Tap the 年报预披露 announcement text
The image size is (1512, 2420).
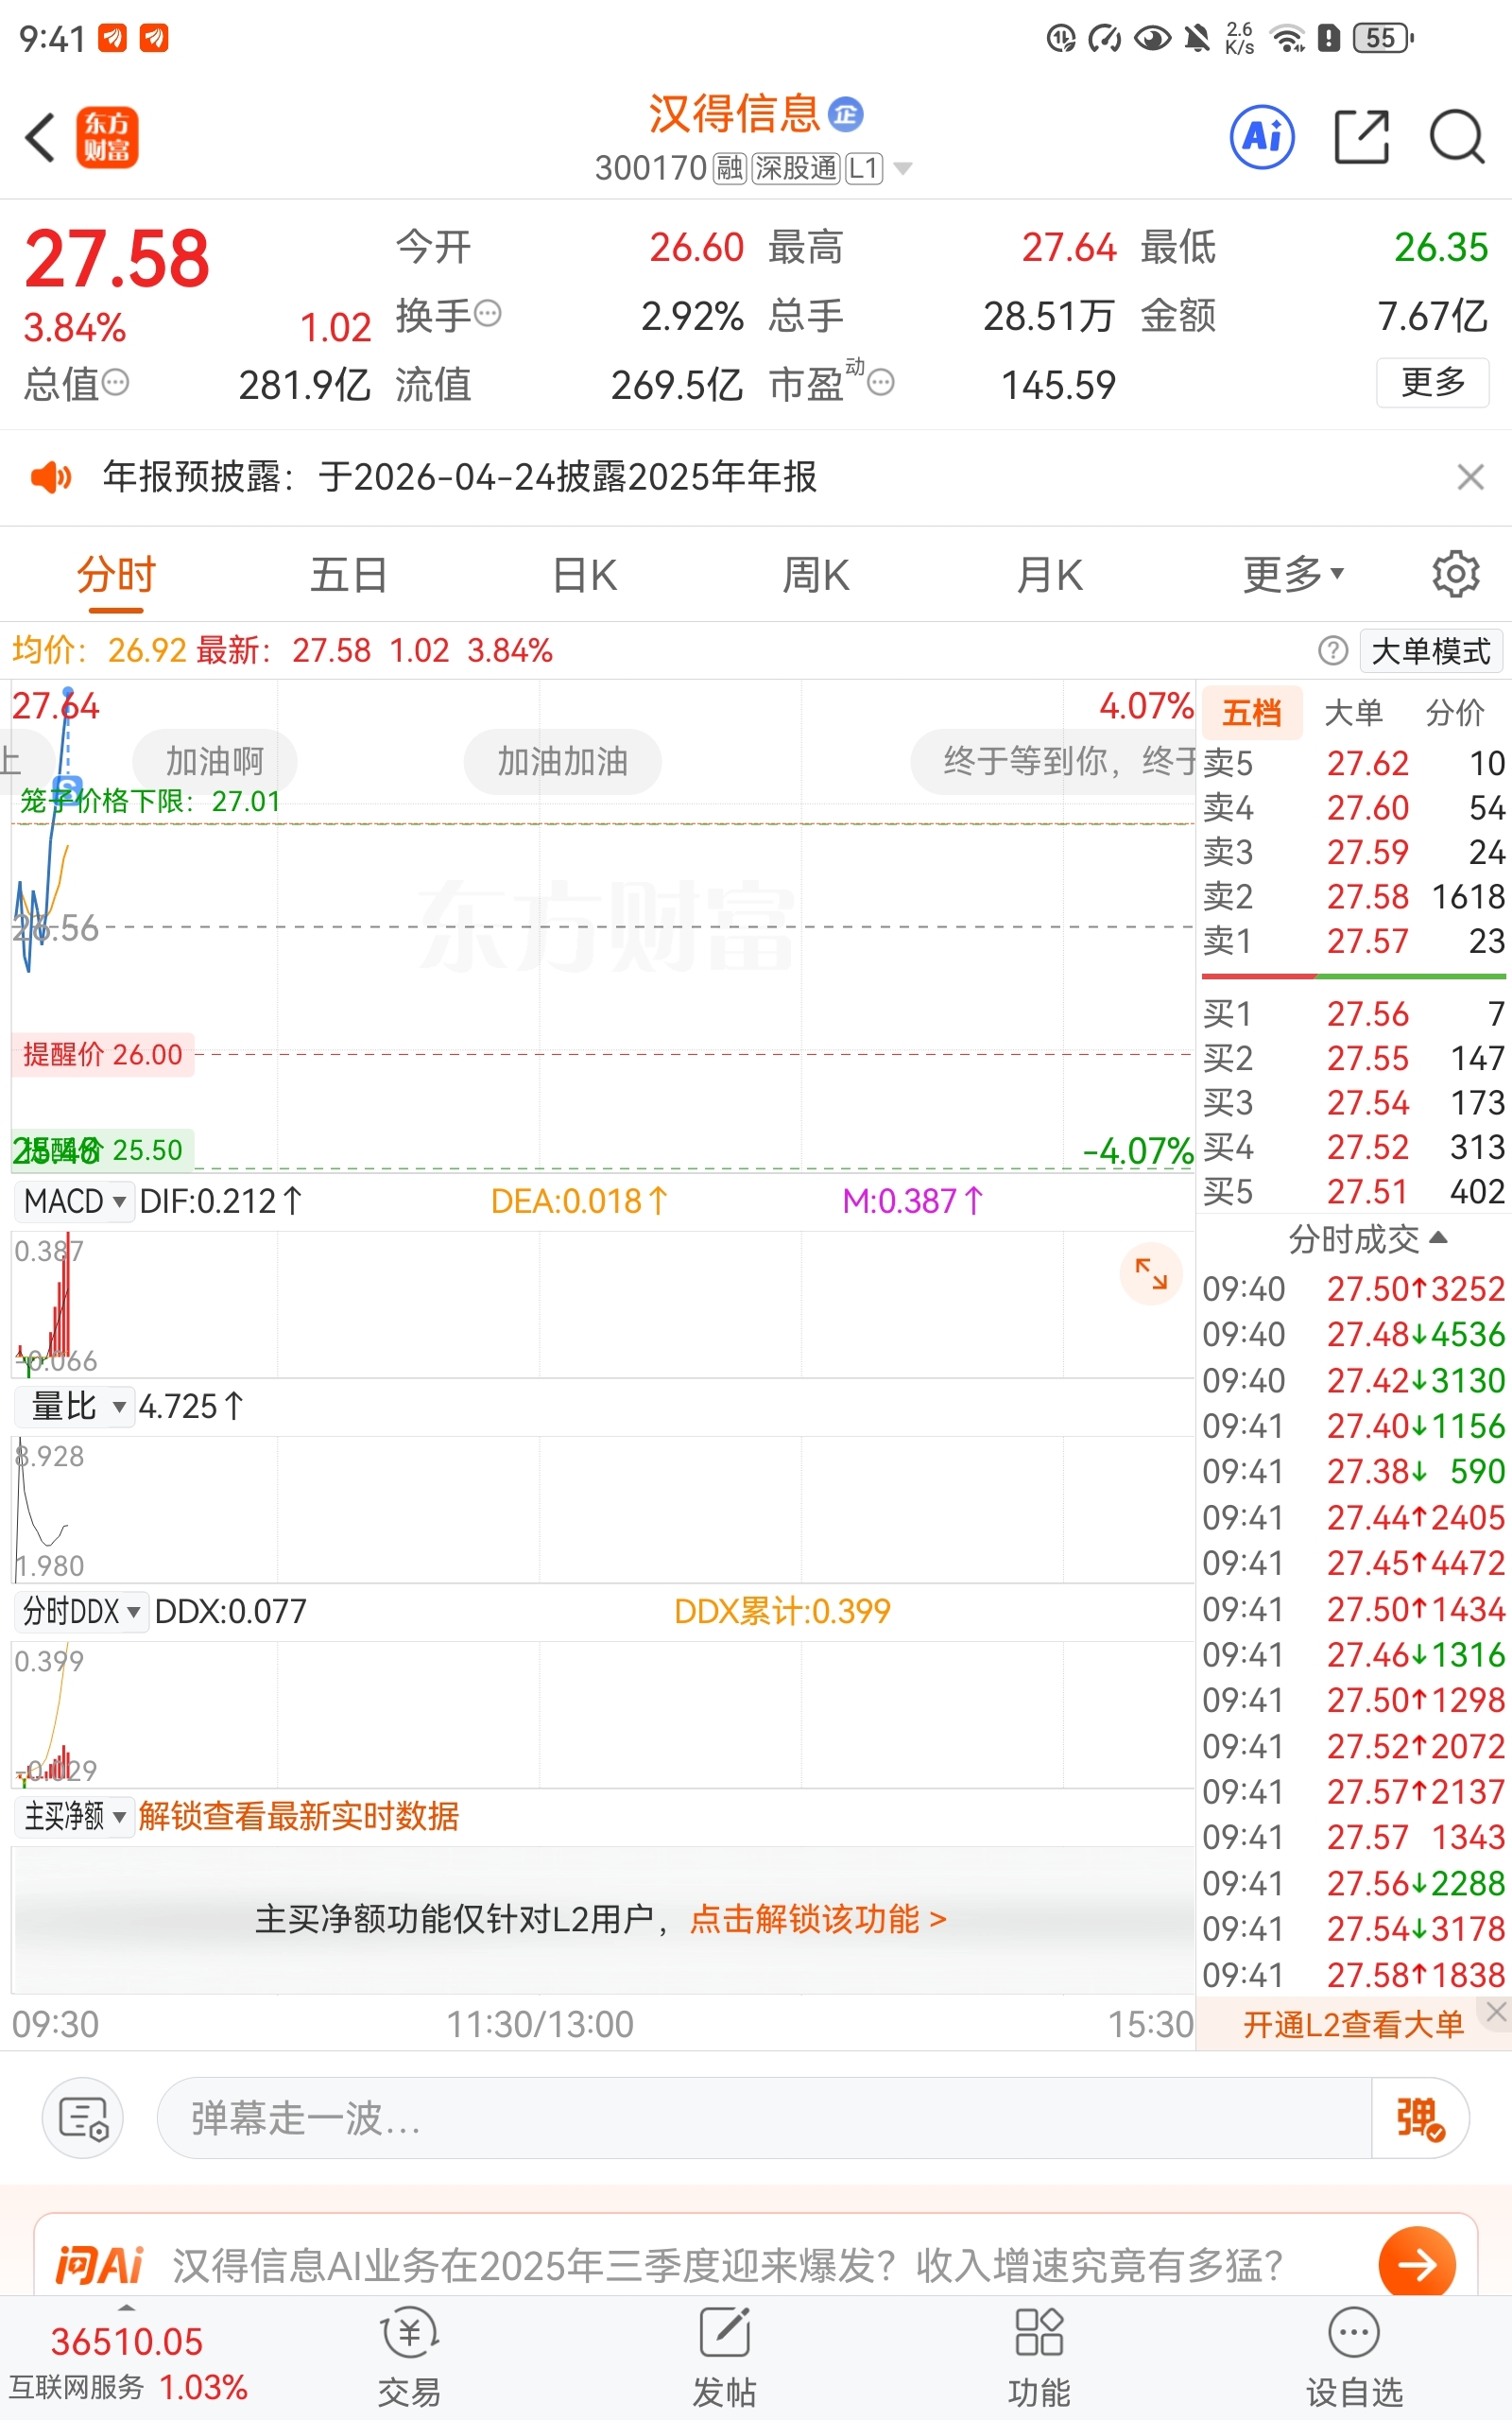(460, 477)
